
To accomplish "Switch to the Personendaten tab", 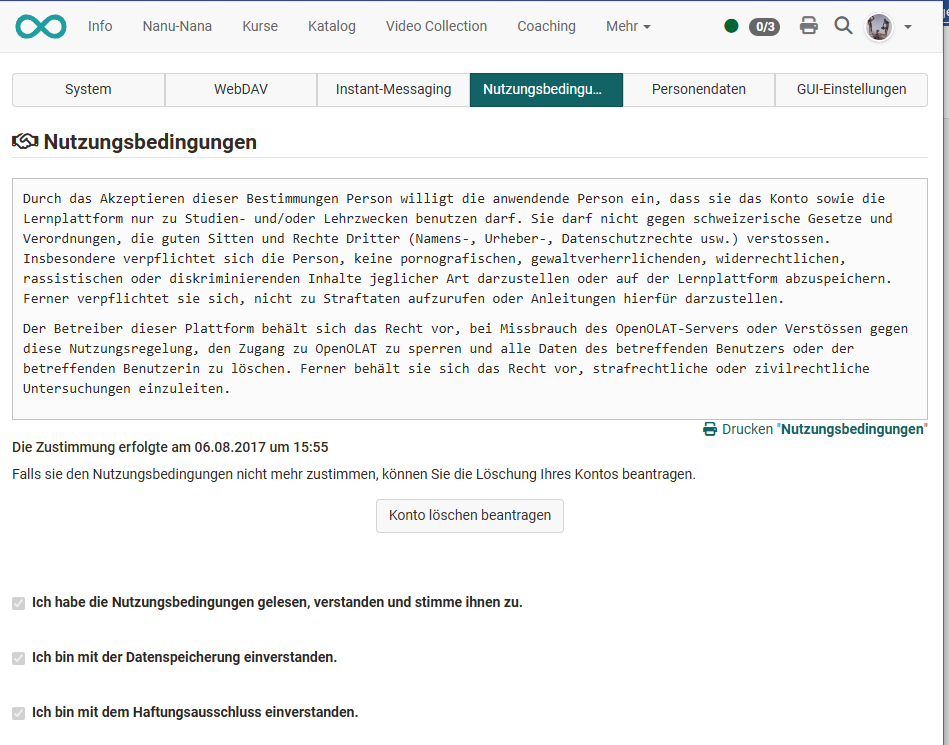I will click(x=698, y=89).
